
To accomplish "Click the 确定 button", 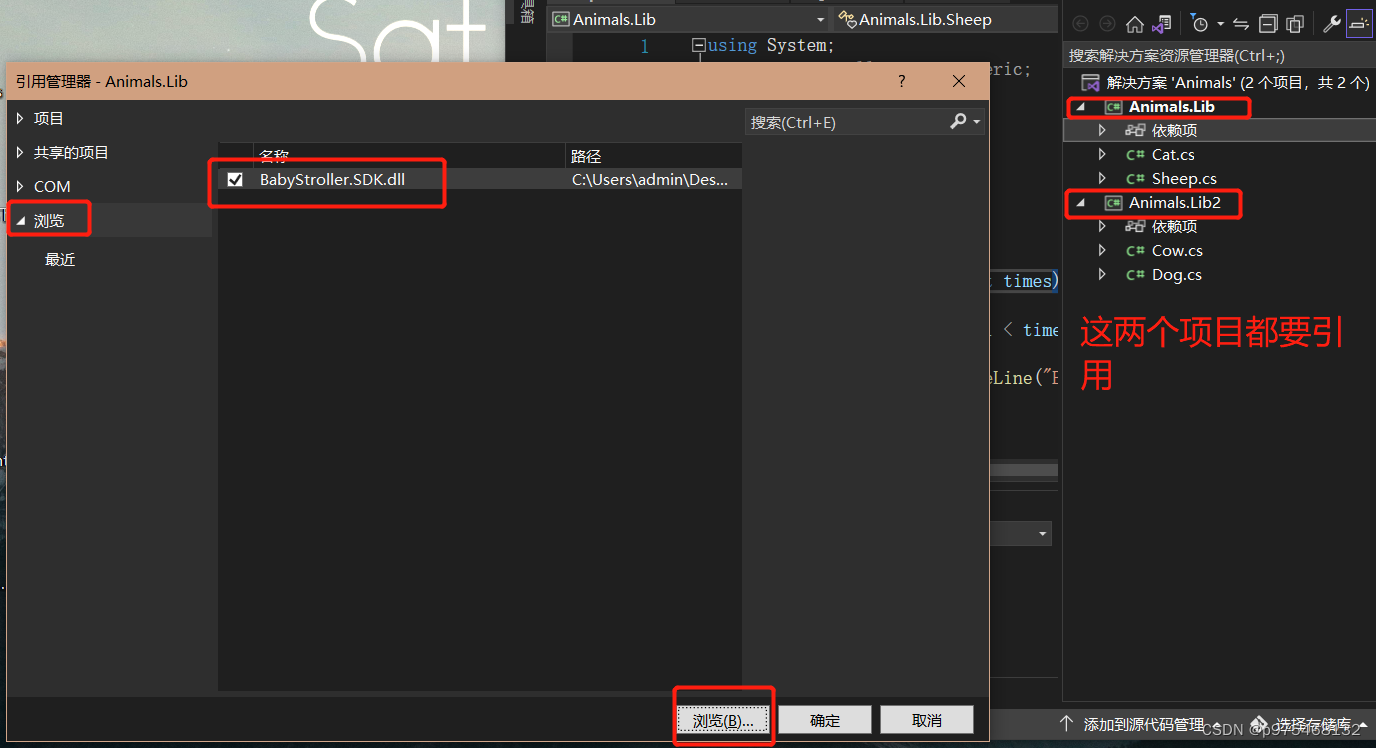I will click(x=825, y=720).
